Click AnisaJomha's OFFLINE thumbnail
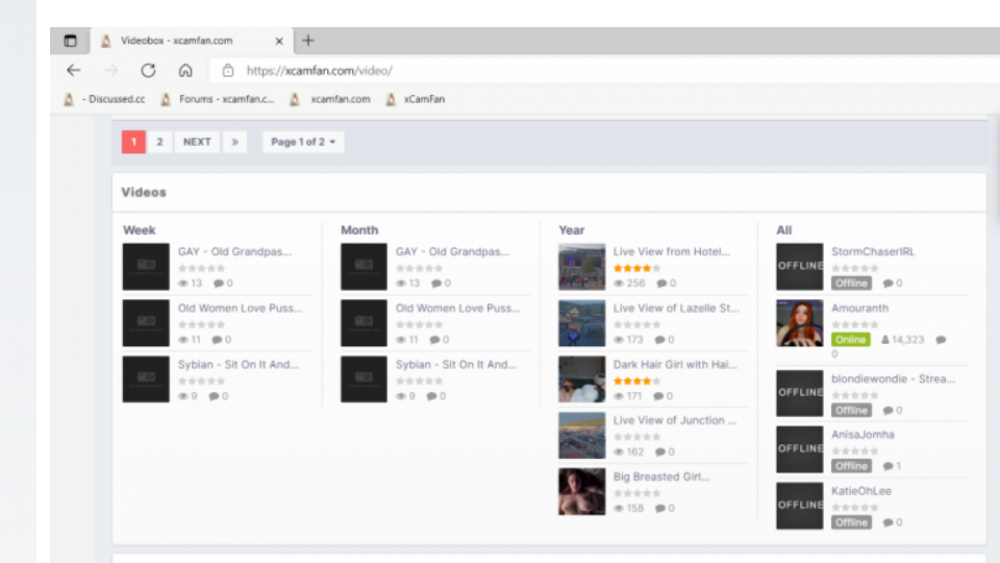The width and height of the screenshot is (1000, 563). [800, 450]
